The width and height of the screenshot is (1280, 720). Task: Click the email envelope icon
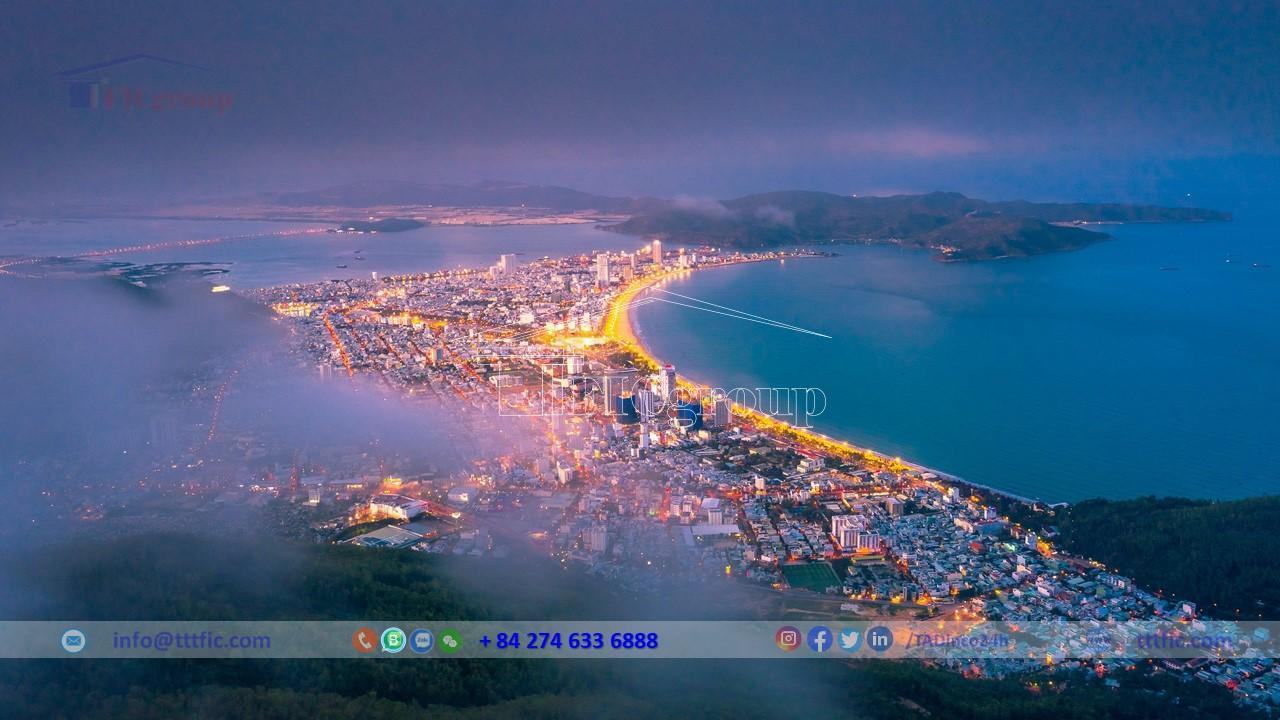click(x=73, y=641)
